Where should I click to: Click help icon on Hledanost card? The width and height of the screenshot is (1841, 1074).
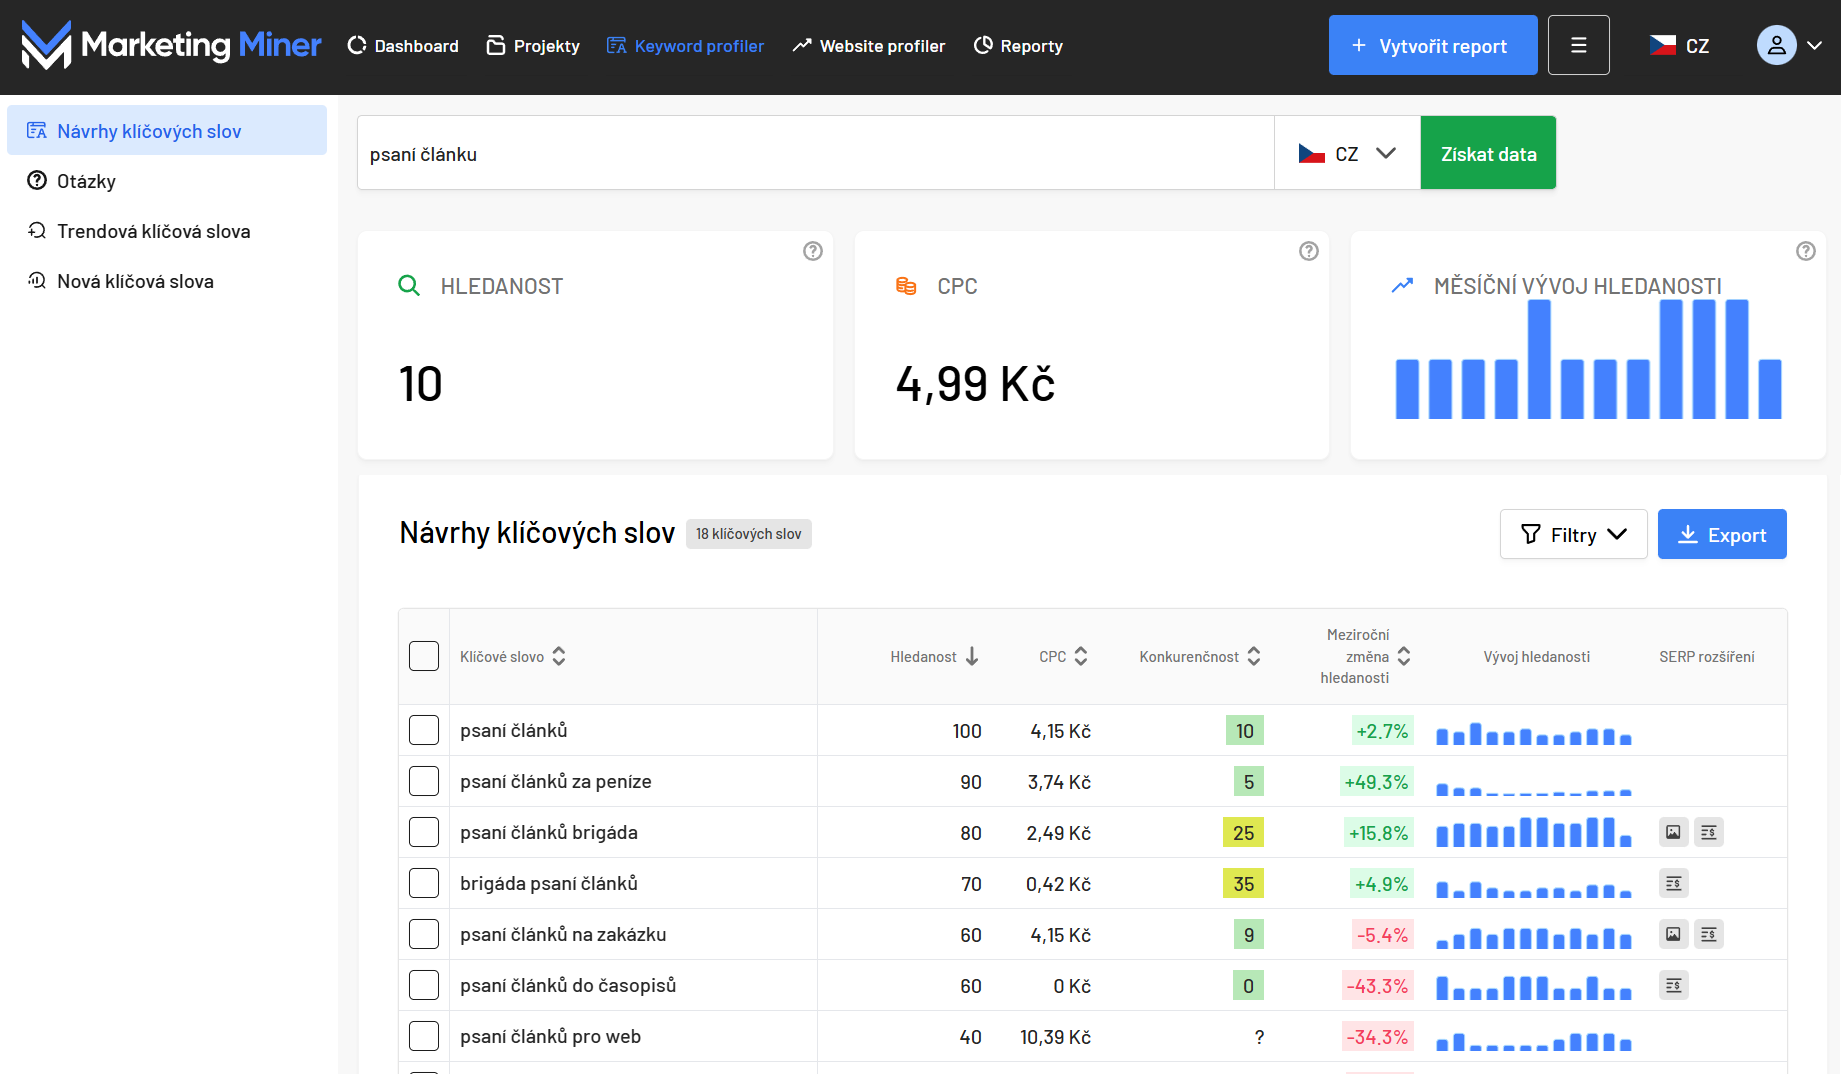[812, 251]
